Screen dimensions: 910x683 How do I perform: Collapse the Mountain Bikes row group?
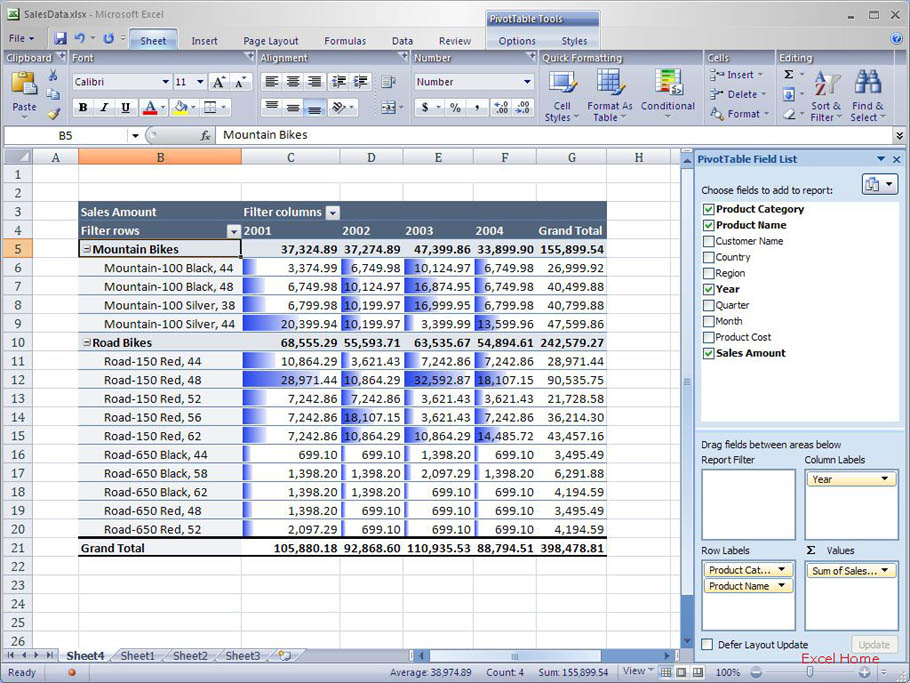(86, 250)
